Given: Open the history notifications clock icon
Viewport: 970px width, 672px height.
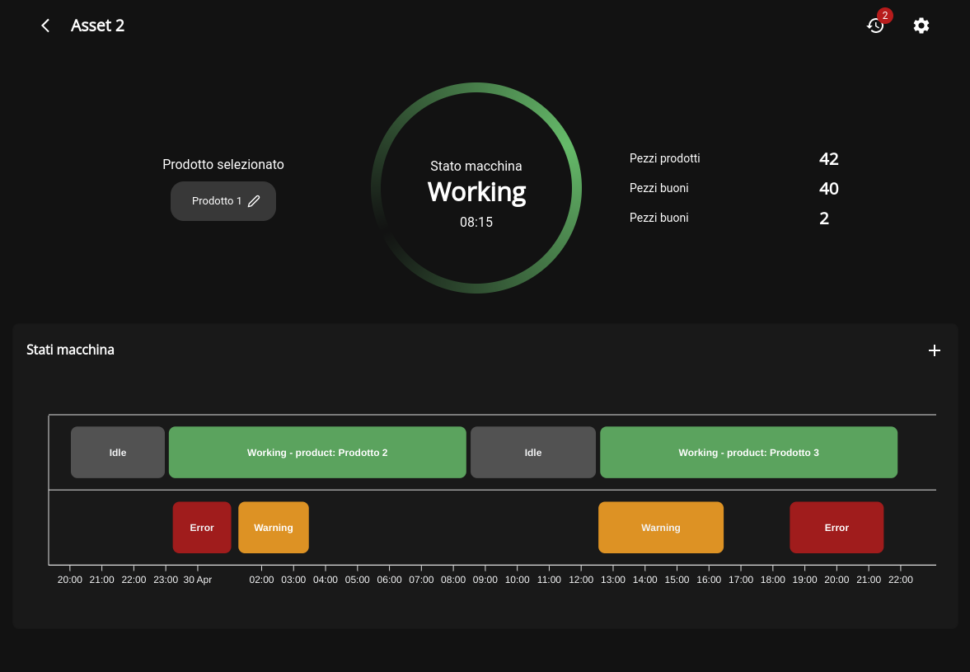Looking at the screenshot, I should pos(875,26).
